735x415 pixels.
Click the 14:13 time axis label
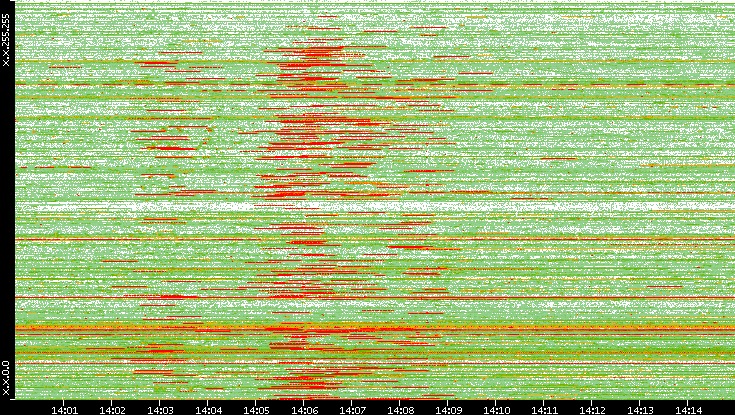(640, 410)
